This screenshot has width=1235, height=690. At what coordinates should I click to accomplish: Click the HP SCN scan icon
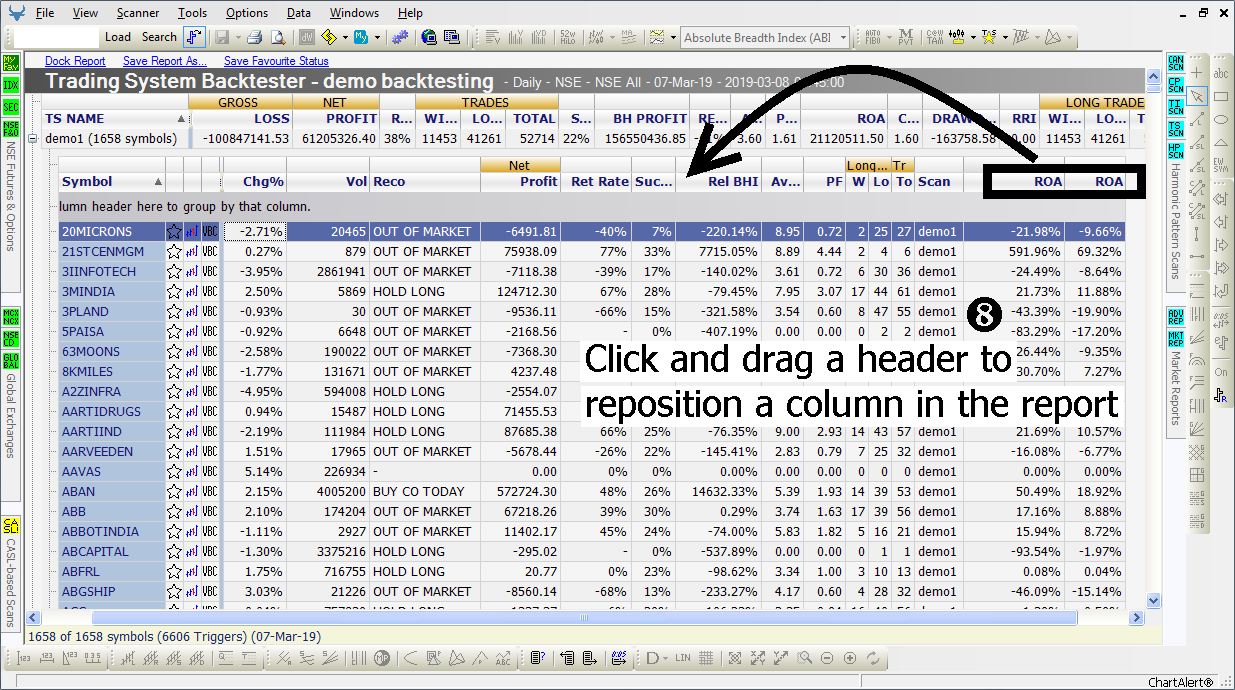click(x=1175, y=150)
